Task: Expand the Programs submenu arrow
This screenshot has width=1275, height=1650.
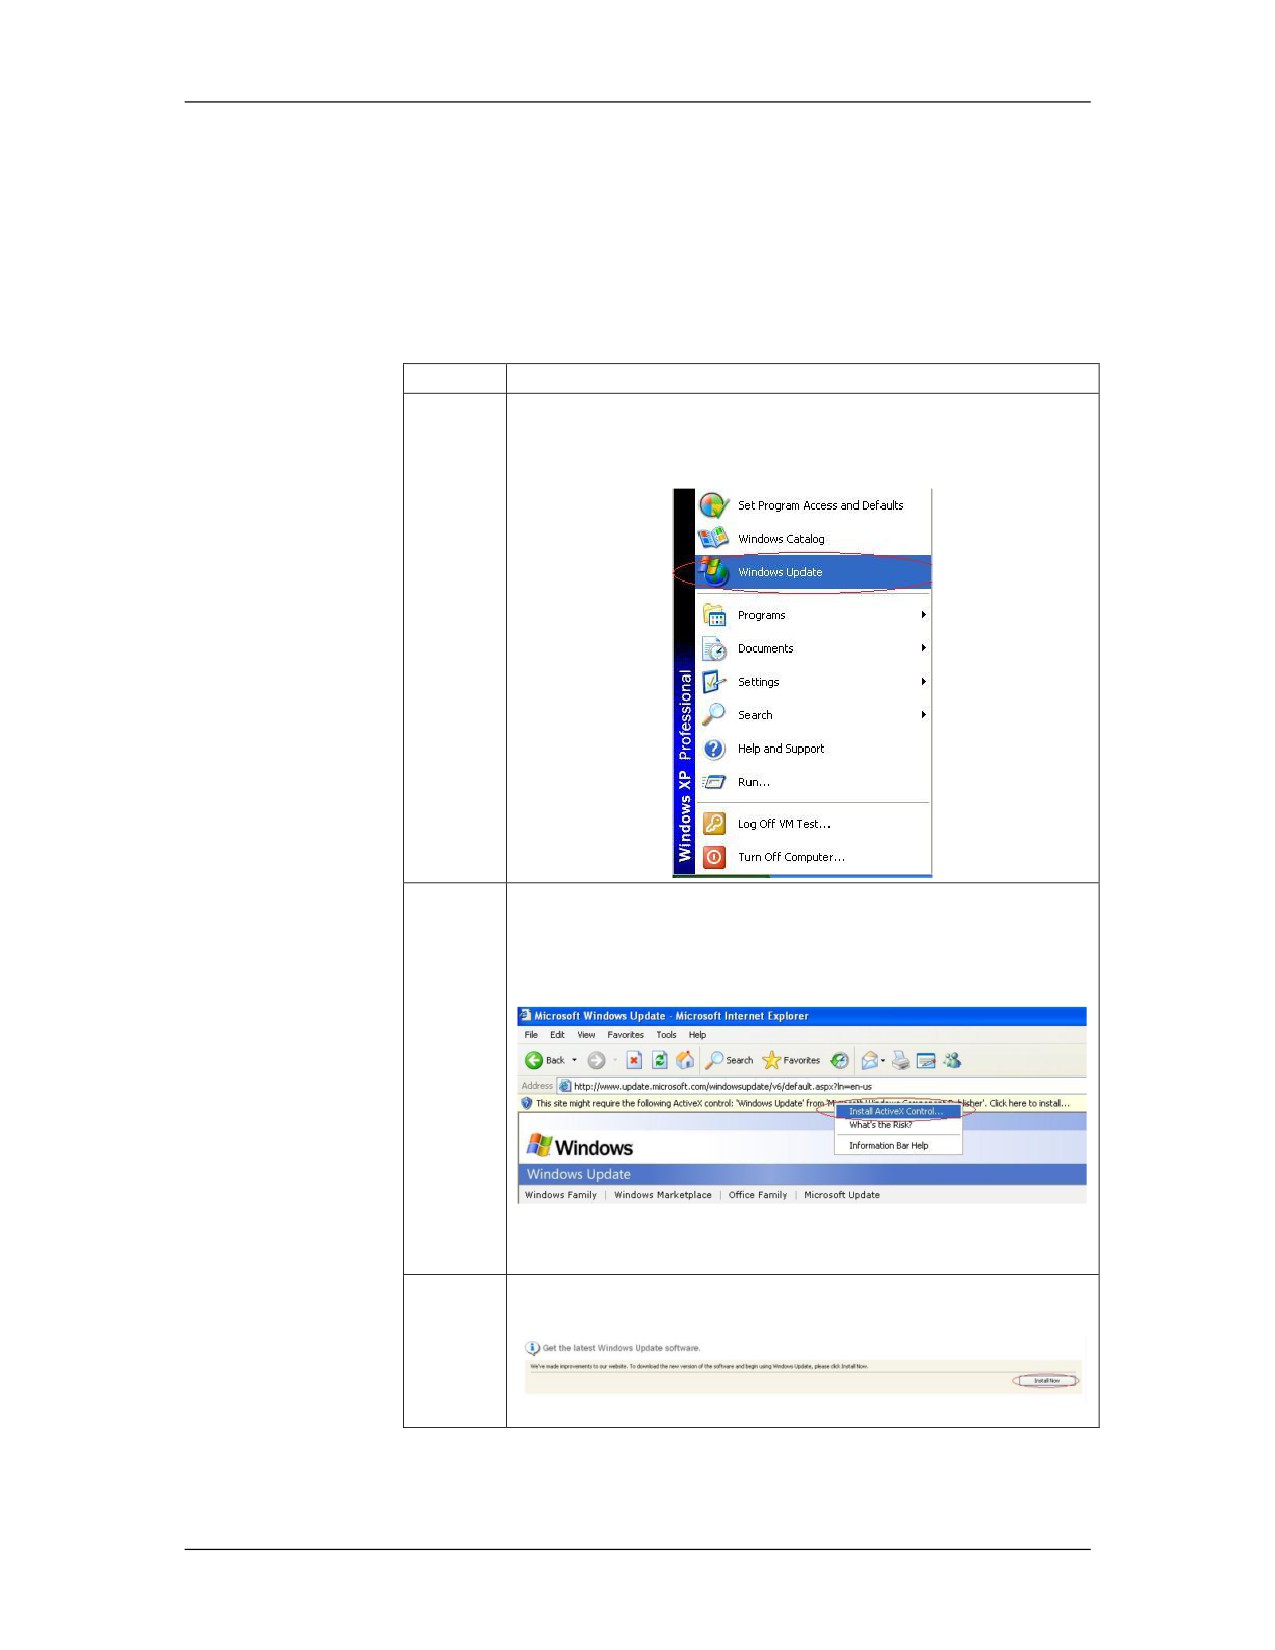Action: coord(924,615)
